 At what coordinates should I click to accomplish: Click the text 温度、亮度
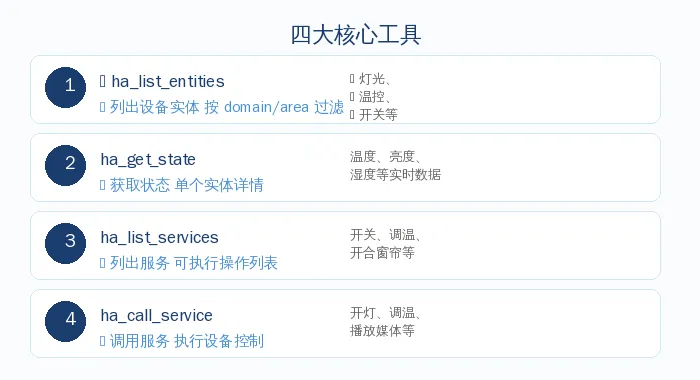click(384, 157)
